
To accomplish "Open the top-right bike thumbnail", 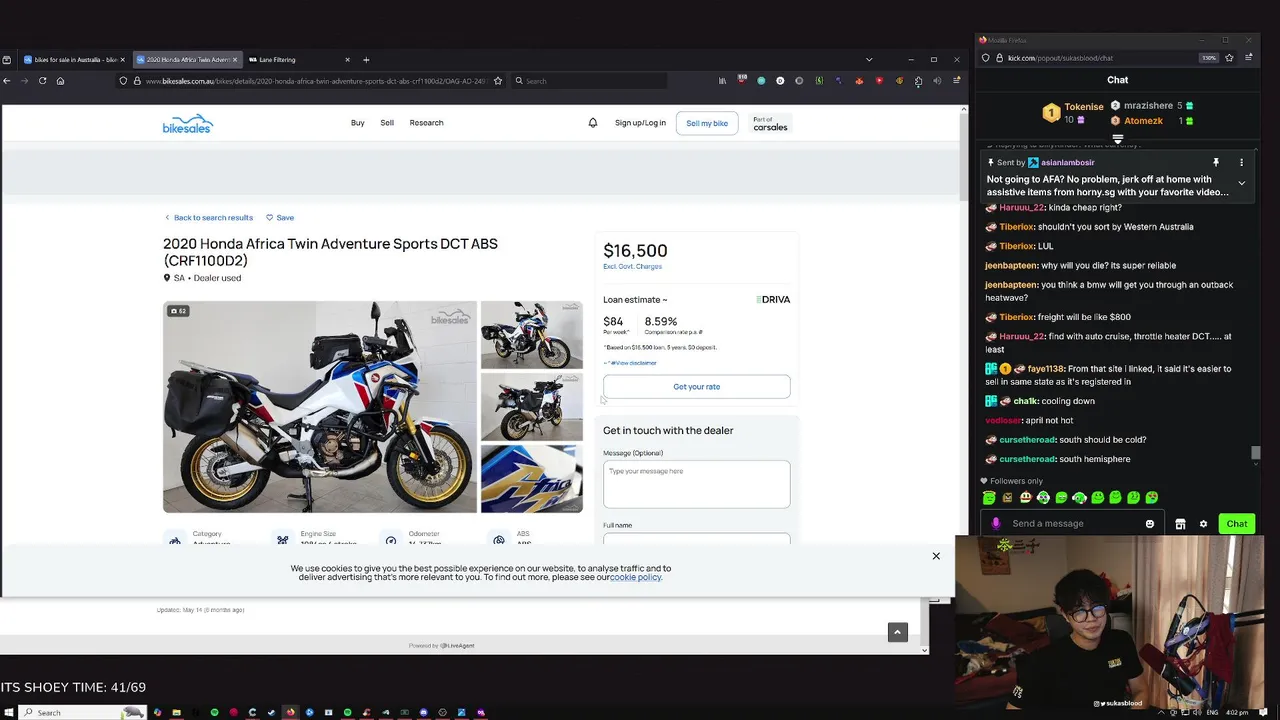I will click(532, 336).
